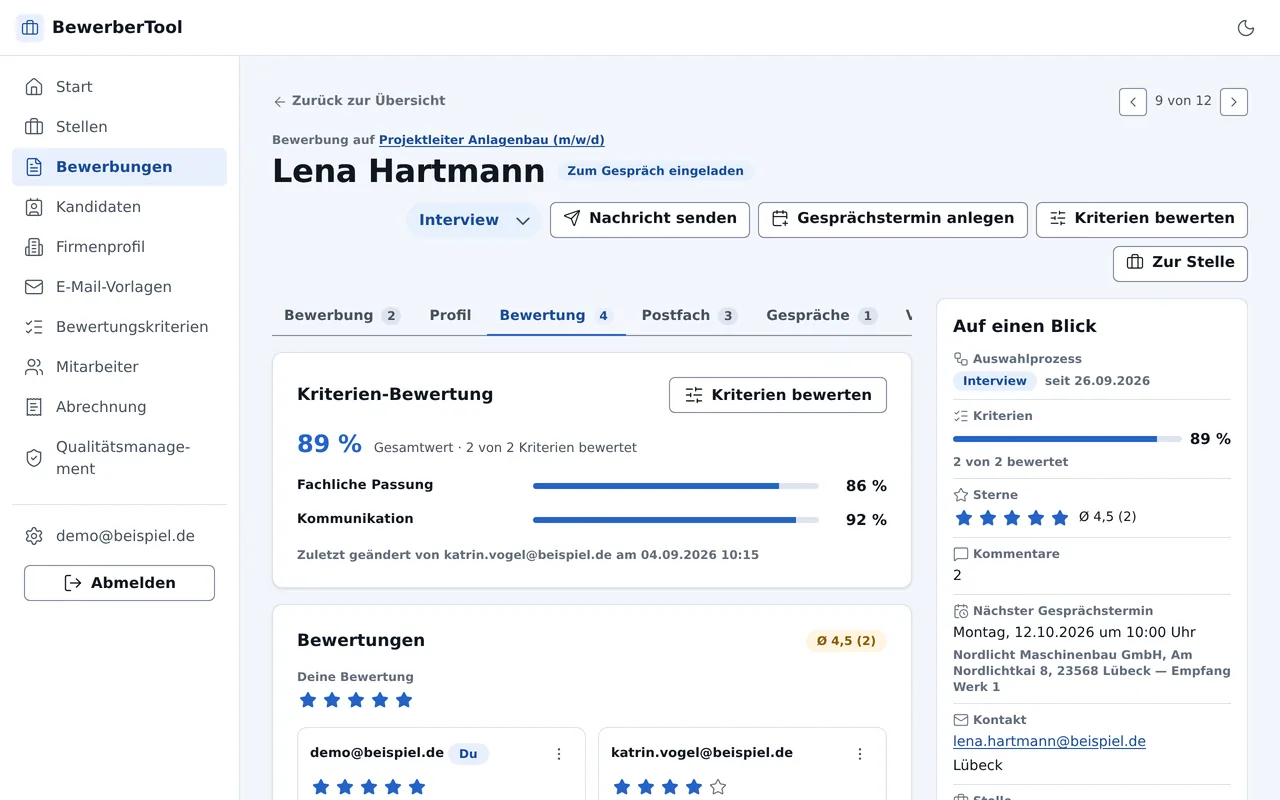The width and height of the screenshot is (1280, 800).
Task: Click the Firmenprofil building icon
Action: click(34, 247)
